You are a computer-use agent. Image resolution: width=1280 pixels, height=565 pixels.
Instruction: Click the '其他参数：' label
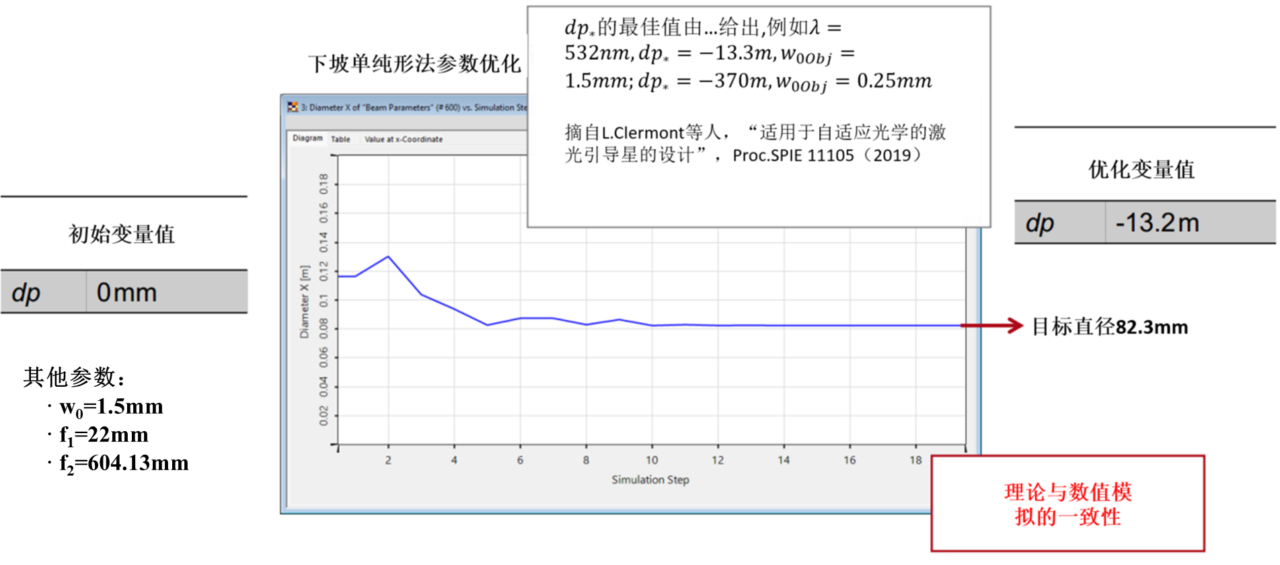tap(76, 379)
